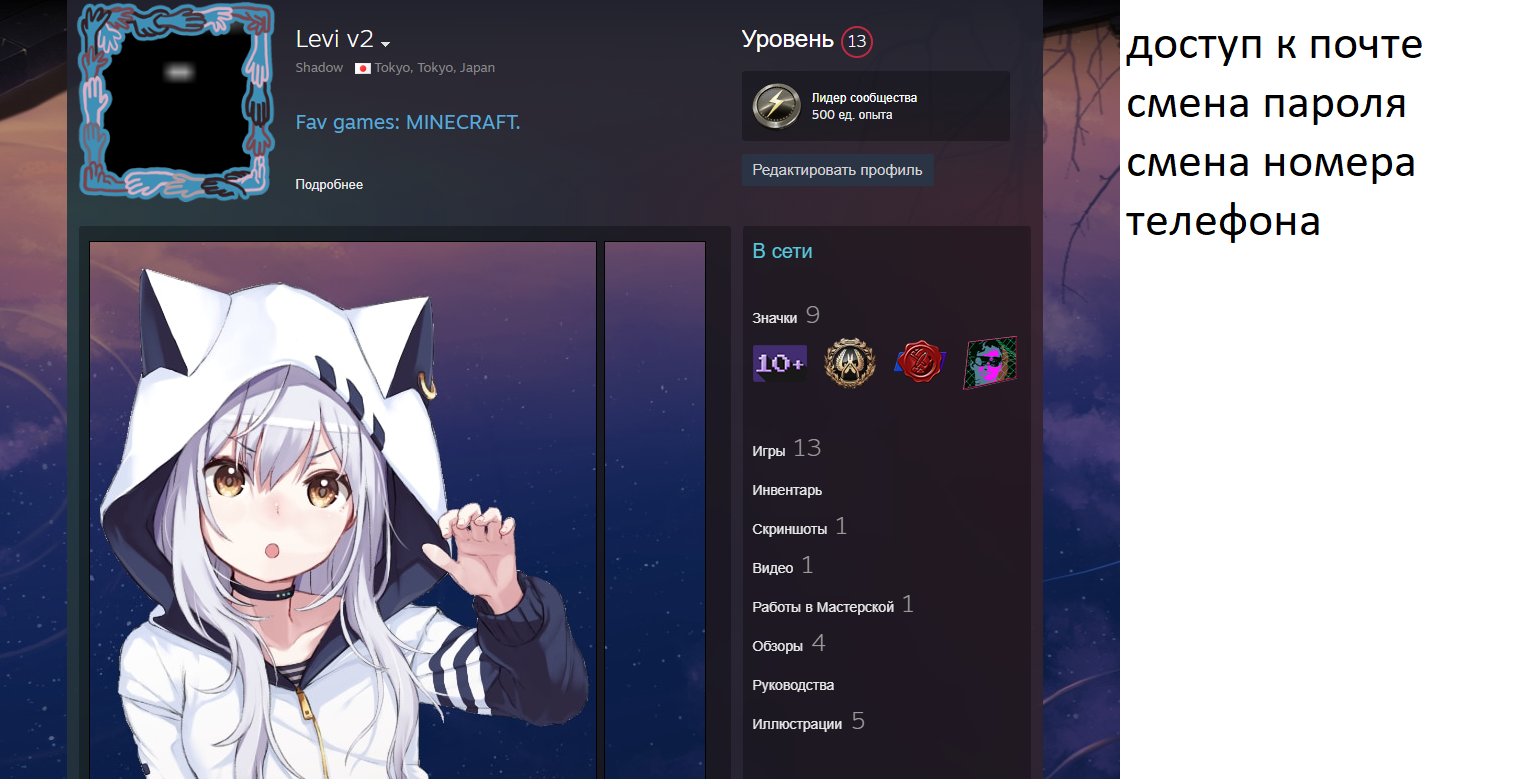
Task: Open the Значки badges section
Action: [775, 318]
